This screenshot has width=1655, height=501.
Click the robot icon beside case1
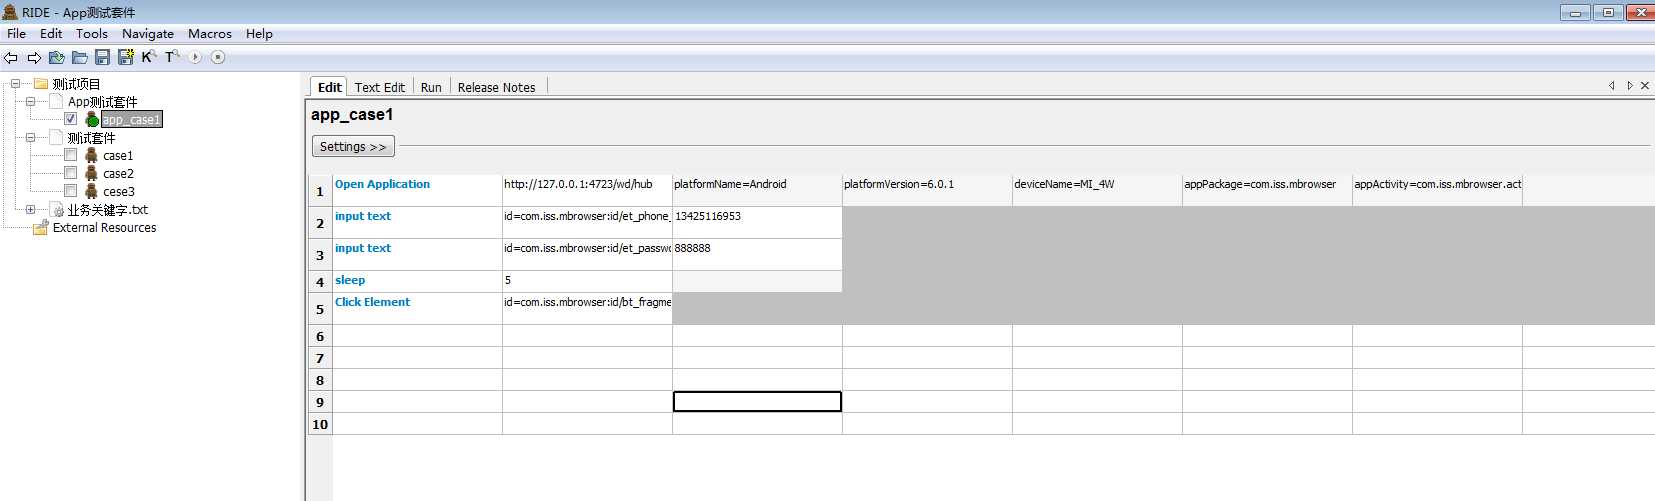click(x=91, y=155)
